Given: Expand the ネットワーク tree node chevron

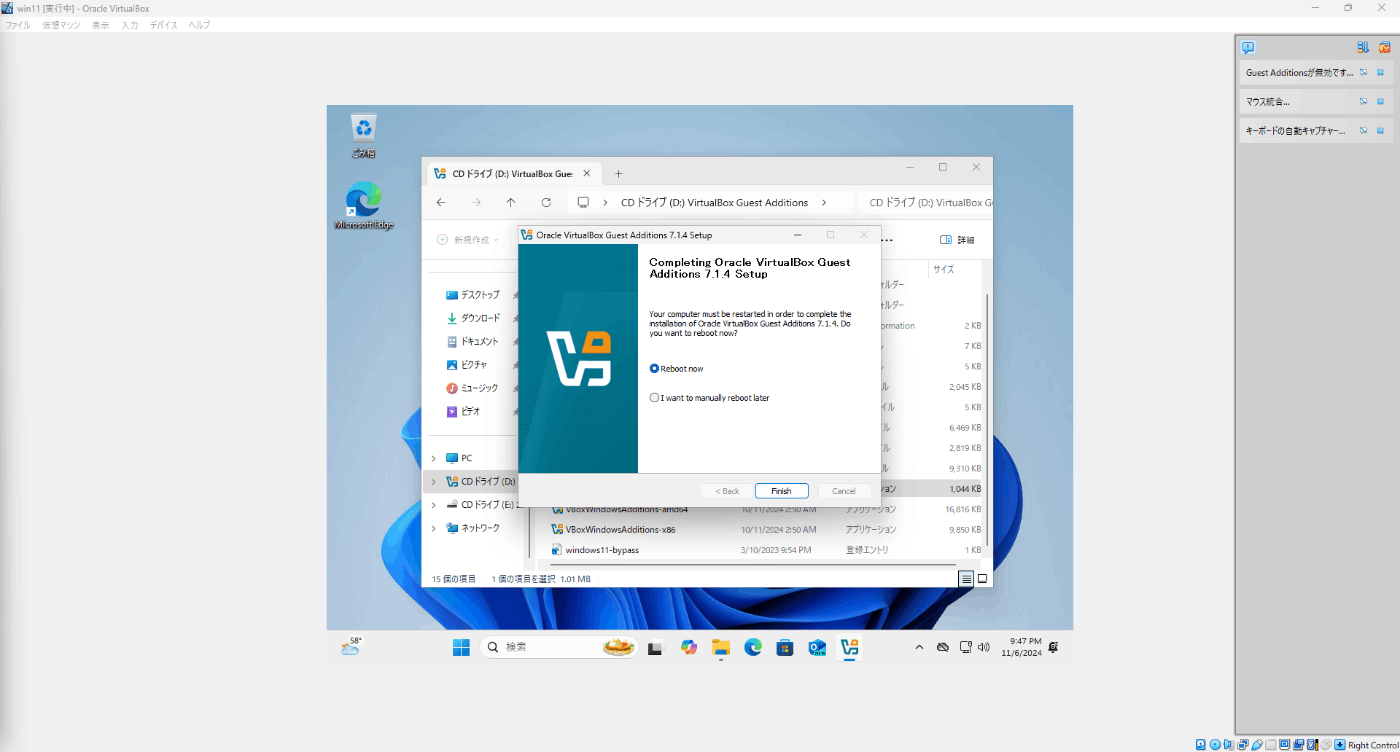Looking at the screenshot, I should (433, 528).
